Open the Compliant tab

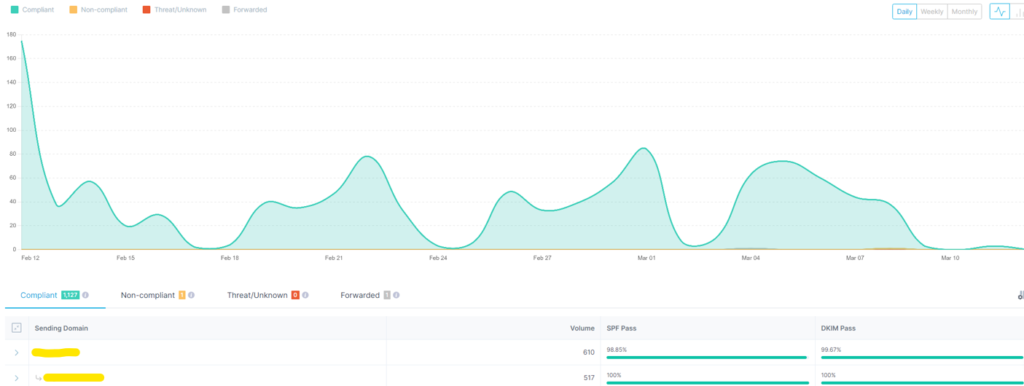(x=55, y=295)
